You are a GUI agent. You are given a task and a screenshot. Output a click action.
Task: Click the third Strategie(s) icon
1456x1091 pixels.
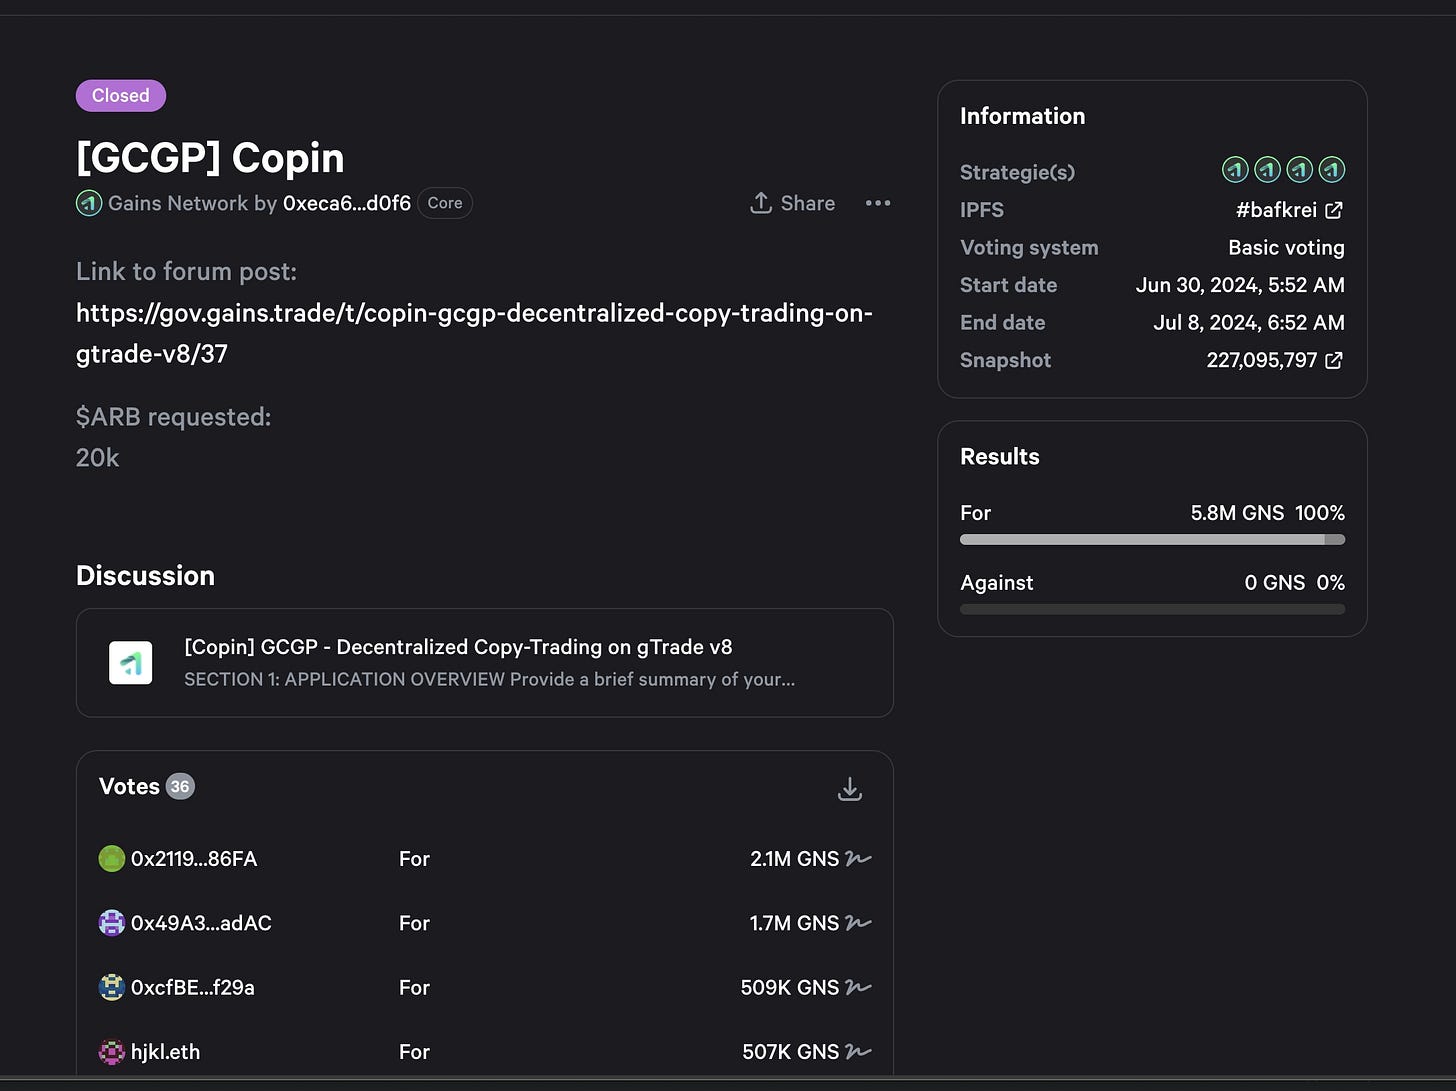[1299, 171]
